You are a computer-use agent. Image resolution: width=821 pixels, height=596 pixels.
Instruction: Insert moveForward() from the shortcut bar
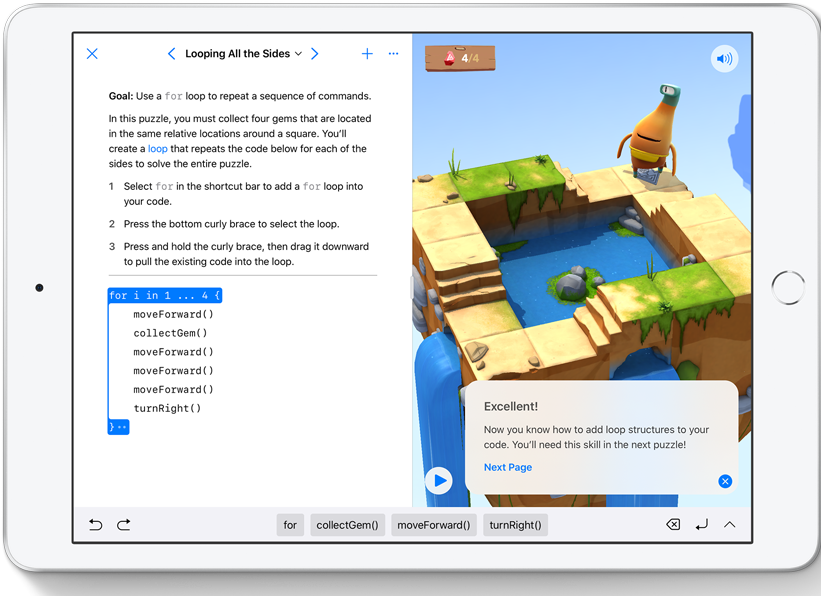[x=434, y=525]
